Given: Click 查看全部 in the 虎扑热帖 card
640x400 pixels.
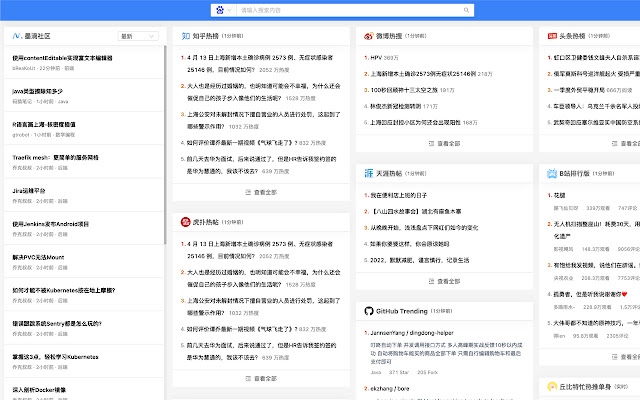Looking at the screenshot, I should (x=265, y=378).
